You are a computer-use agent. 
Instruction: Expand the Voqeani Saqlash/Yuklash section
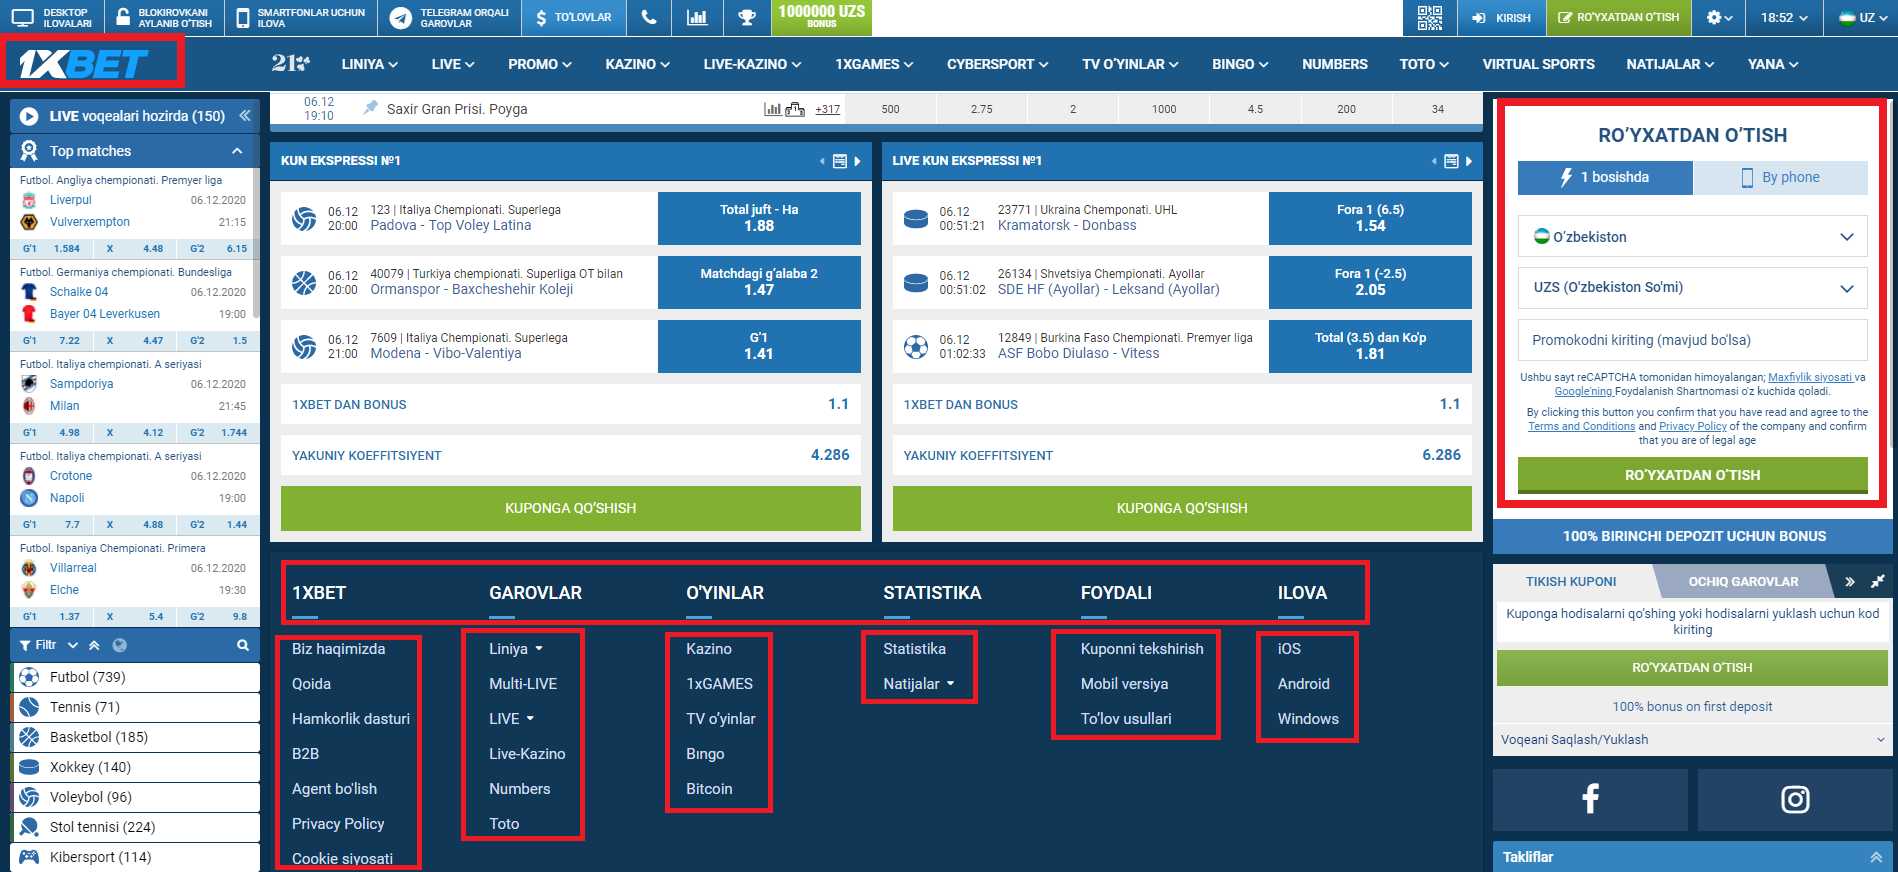pyautogui.click(x=1692, y=740)
